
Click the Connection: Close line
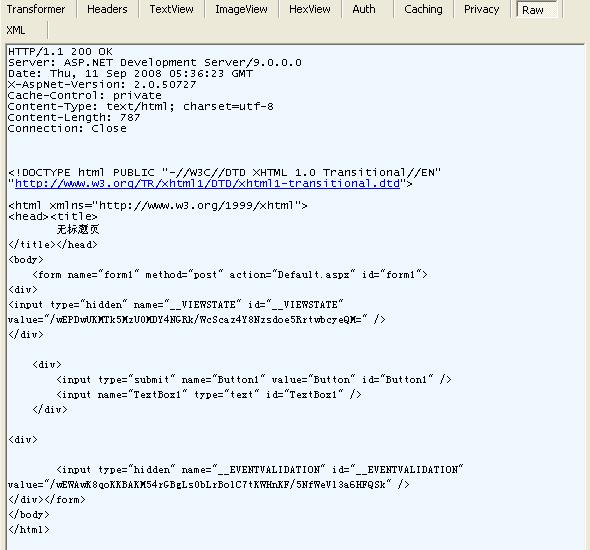pyautogui.click(x=67, y=128)
